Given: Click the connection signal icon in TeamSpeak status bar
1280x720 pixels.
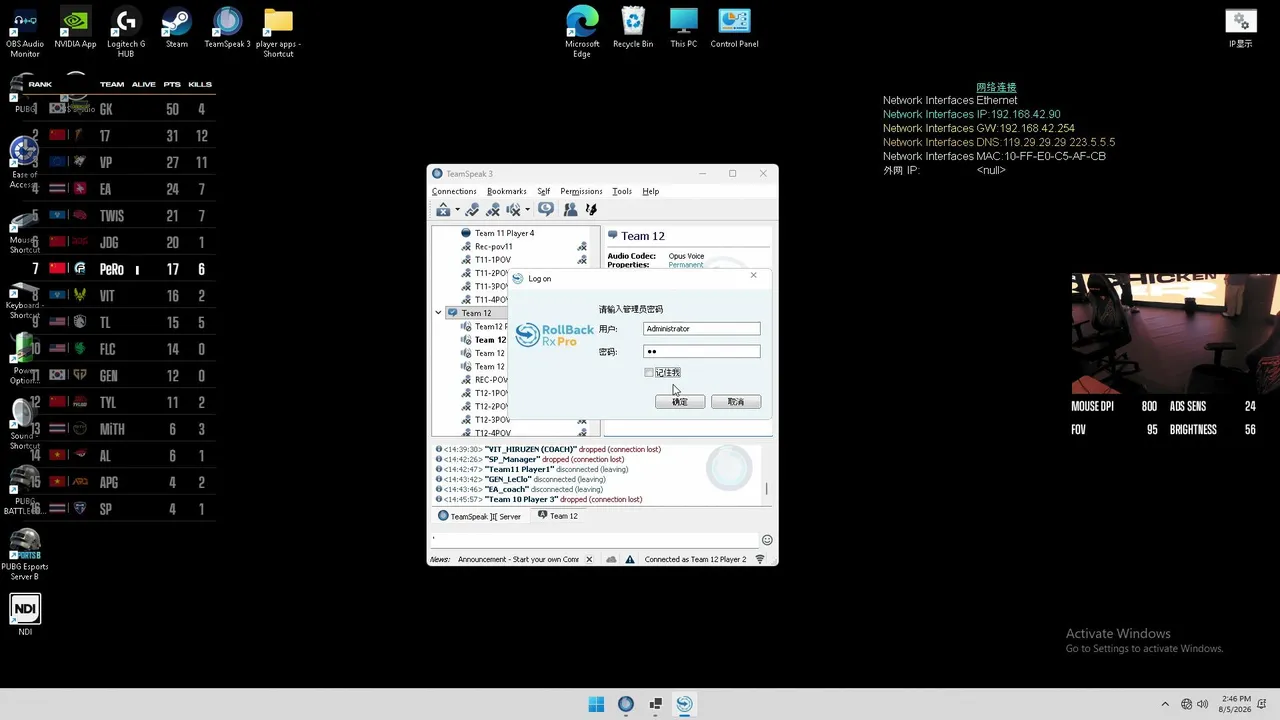Looking at the screenshot, I should [760, 560].
